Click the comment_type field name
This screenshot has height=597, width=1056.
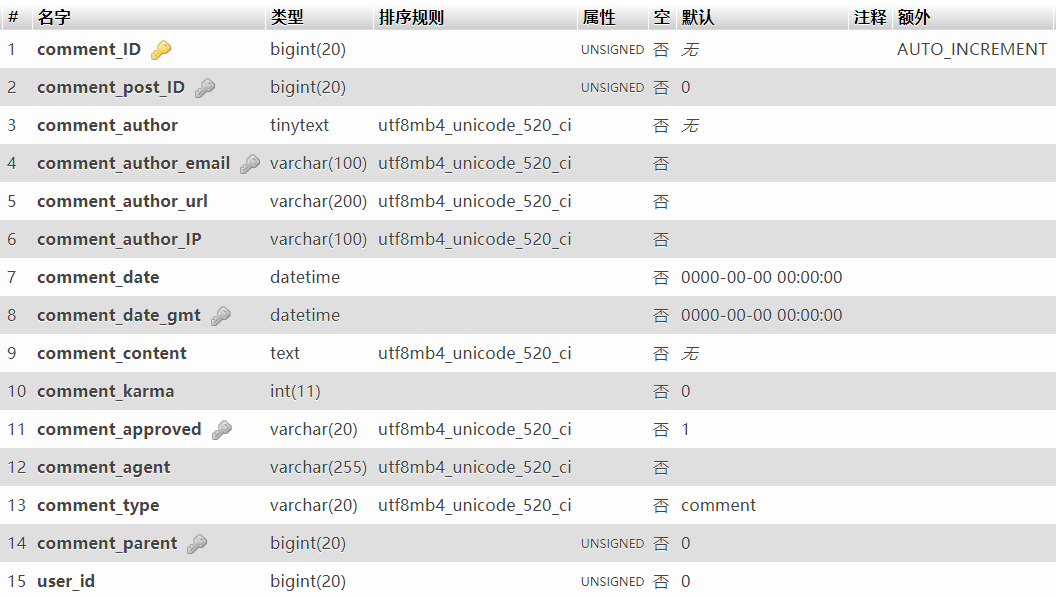98,505
